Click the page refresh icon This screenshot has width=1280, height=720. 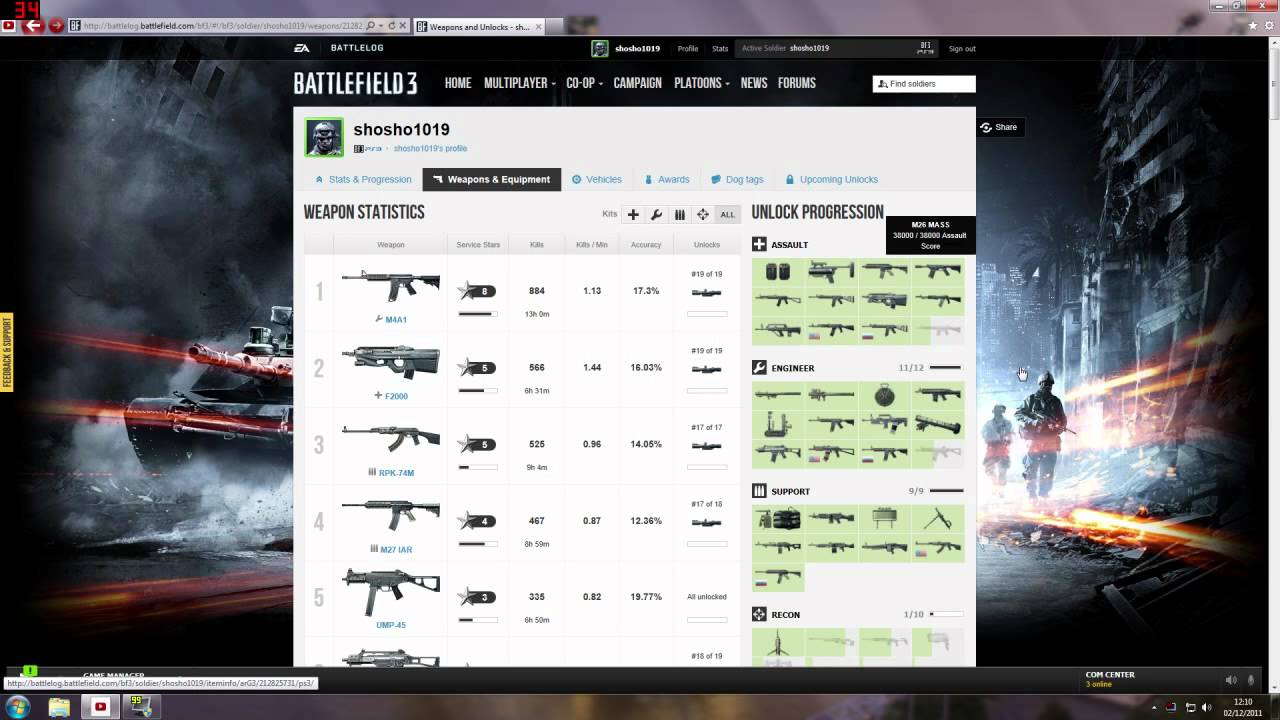(391, 26)
